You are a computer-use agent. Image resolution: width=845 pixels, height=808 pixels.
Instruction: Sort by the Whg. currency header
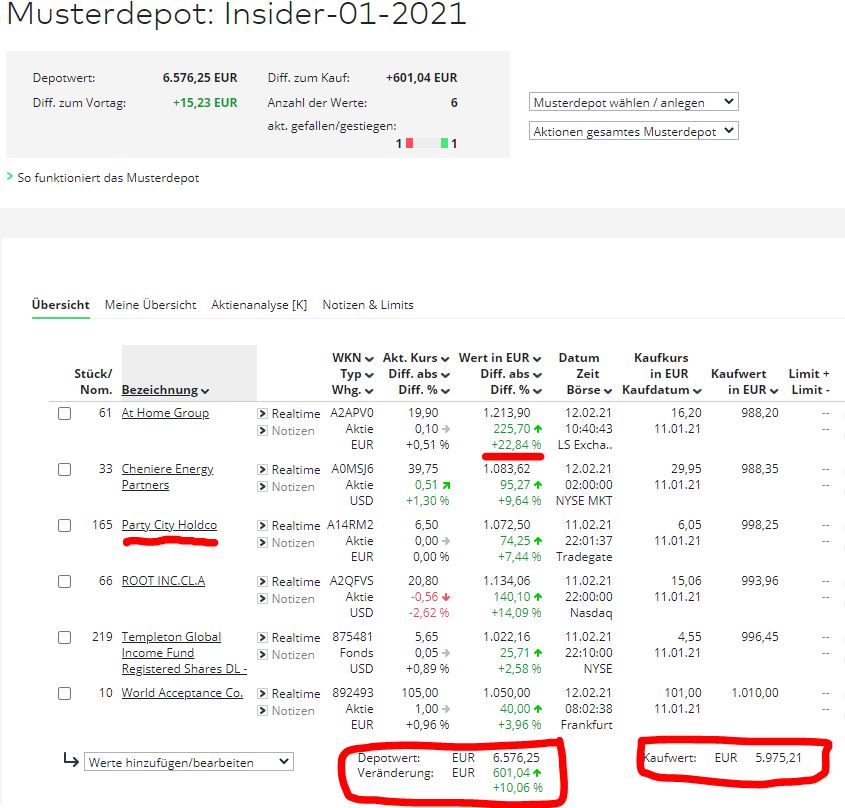point(353,390)
